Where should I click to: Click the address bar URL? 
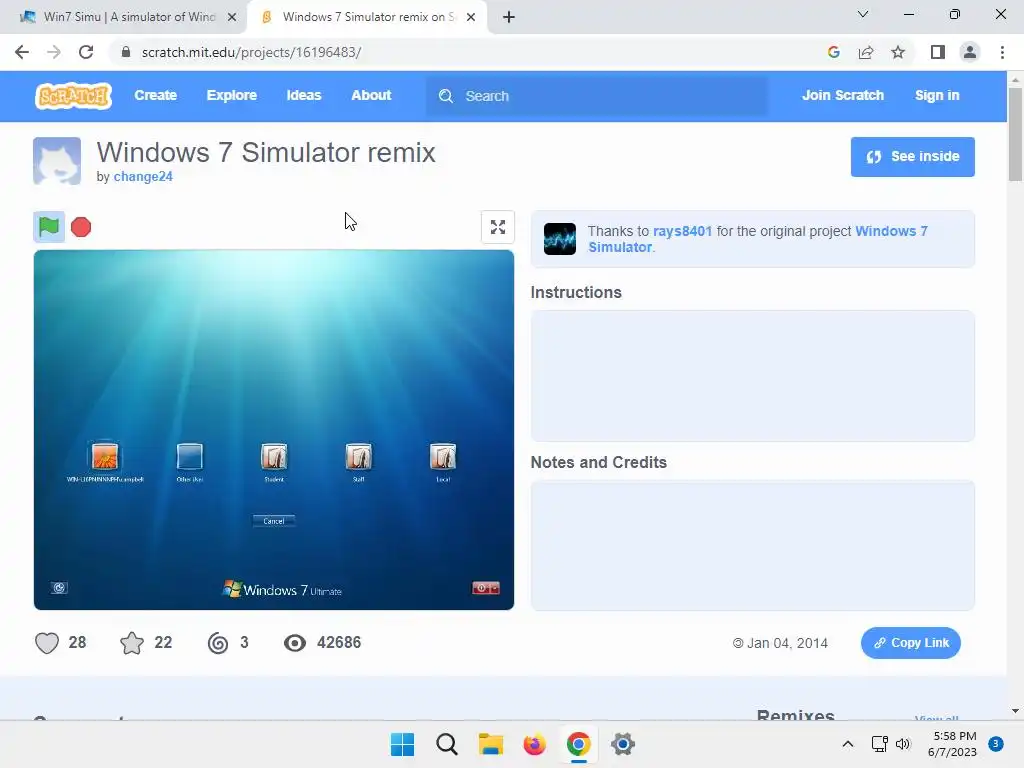point(251,52)
